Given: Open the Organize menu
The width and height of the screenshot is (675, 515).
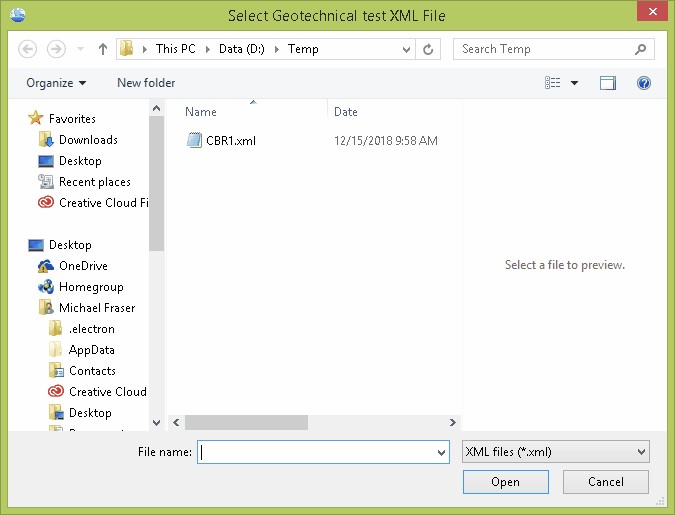Looking at the screenshot, I should (x=56, y=83).
